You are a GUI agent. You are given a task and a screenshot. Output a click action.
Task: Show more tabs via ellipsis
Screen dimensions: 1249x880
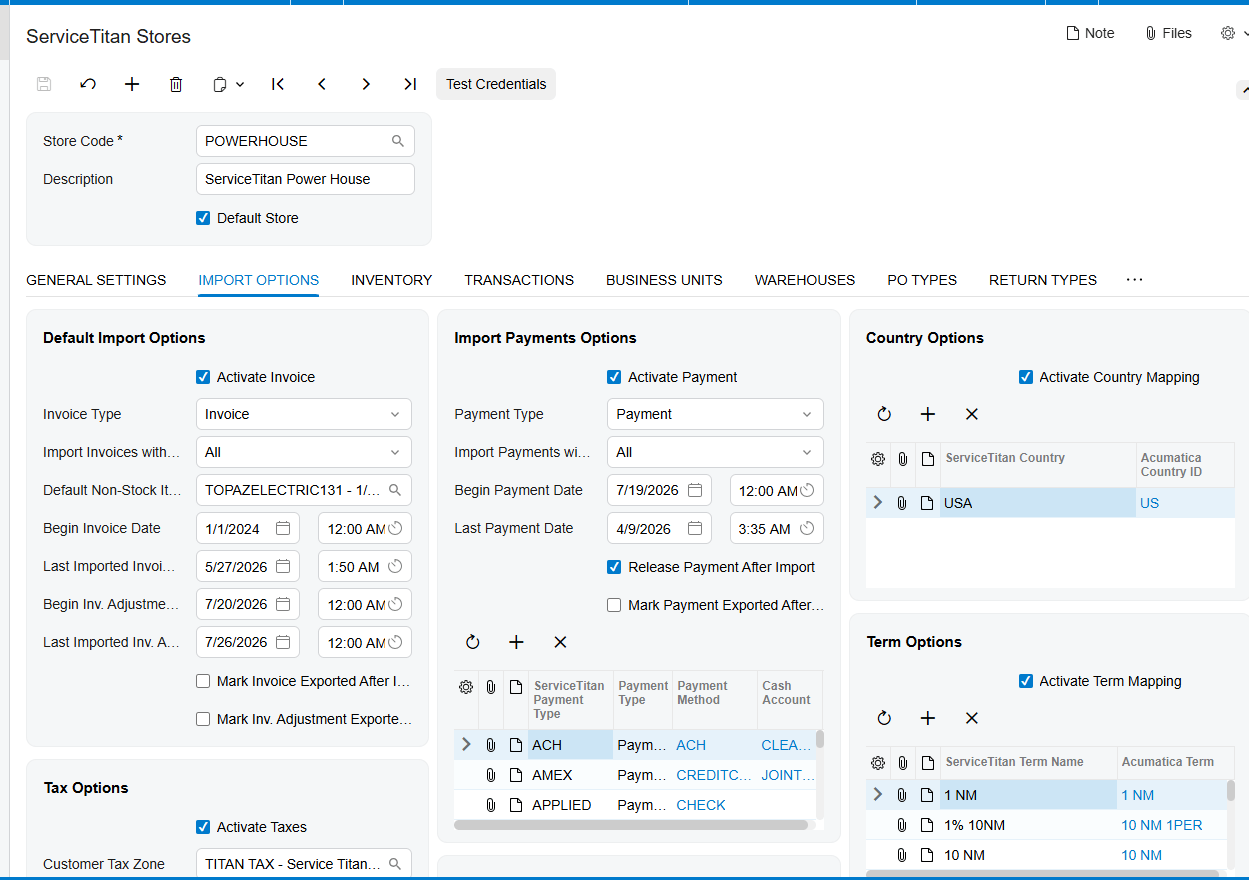1134,280
